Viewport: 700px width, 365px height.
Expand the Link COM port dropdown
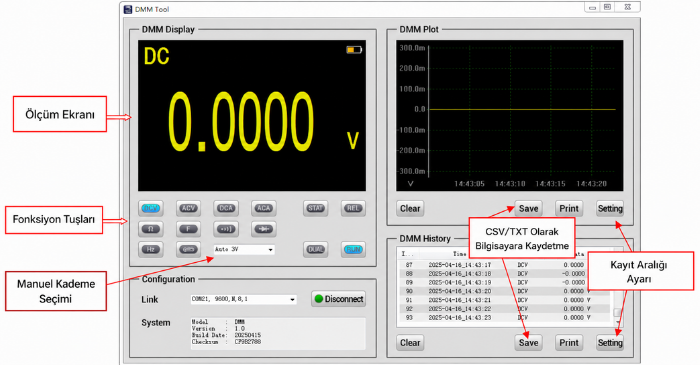[243, 299]
